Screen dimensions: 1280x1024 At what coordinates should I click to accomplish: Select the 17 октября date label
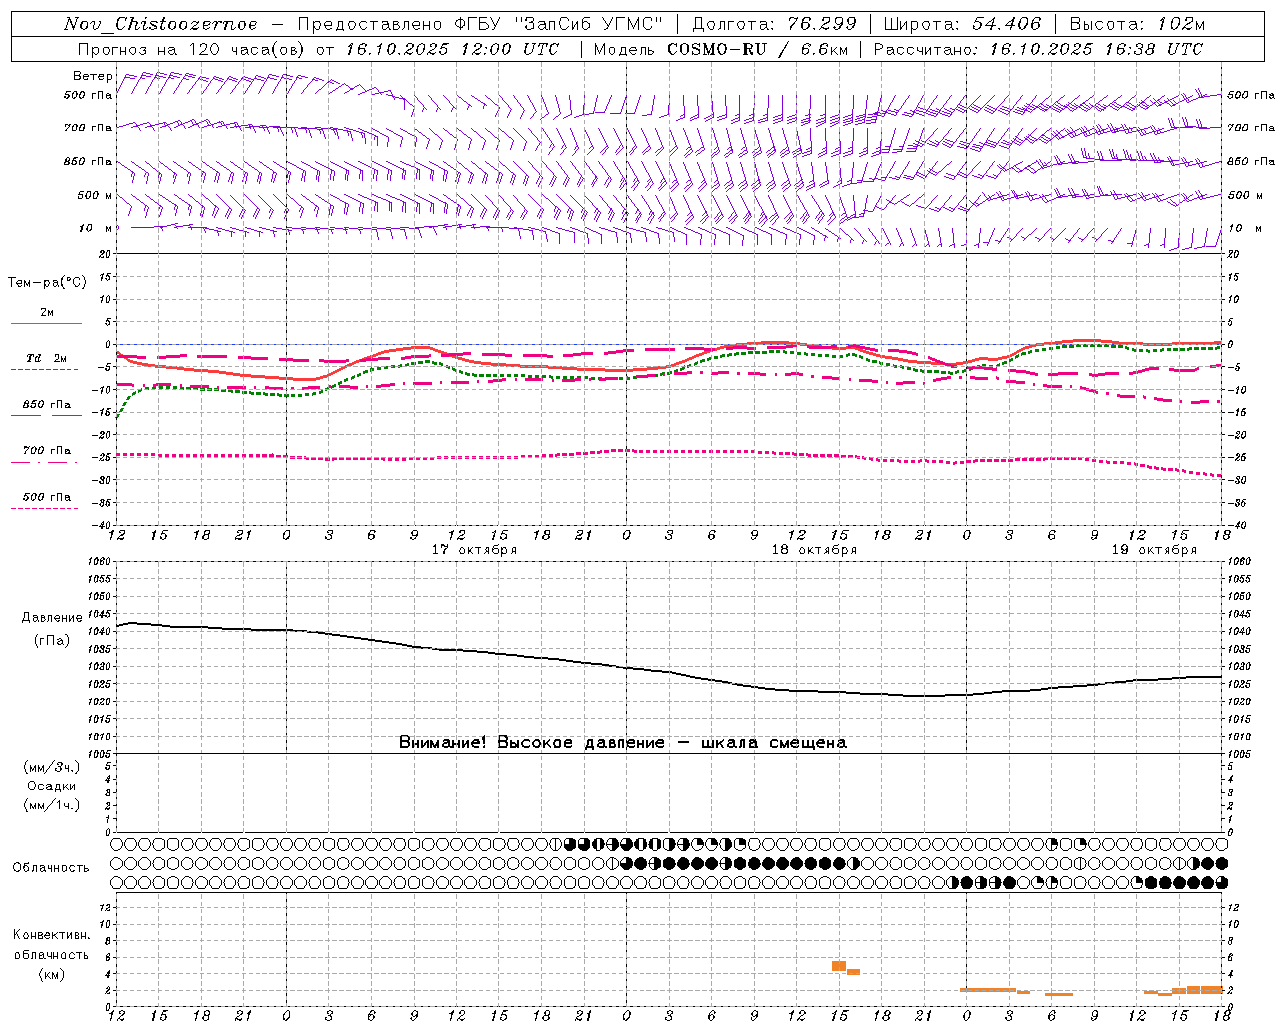click(x=474, y=550)
